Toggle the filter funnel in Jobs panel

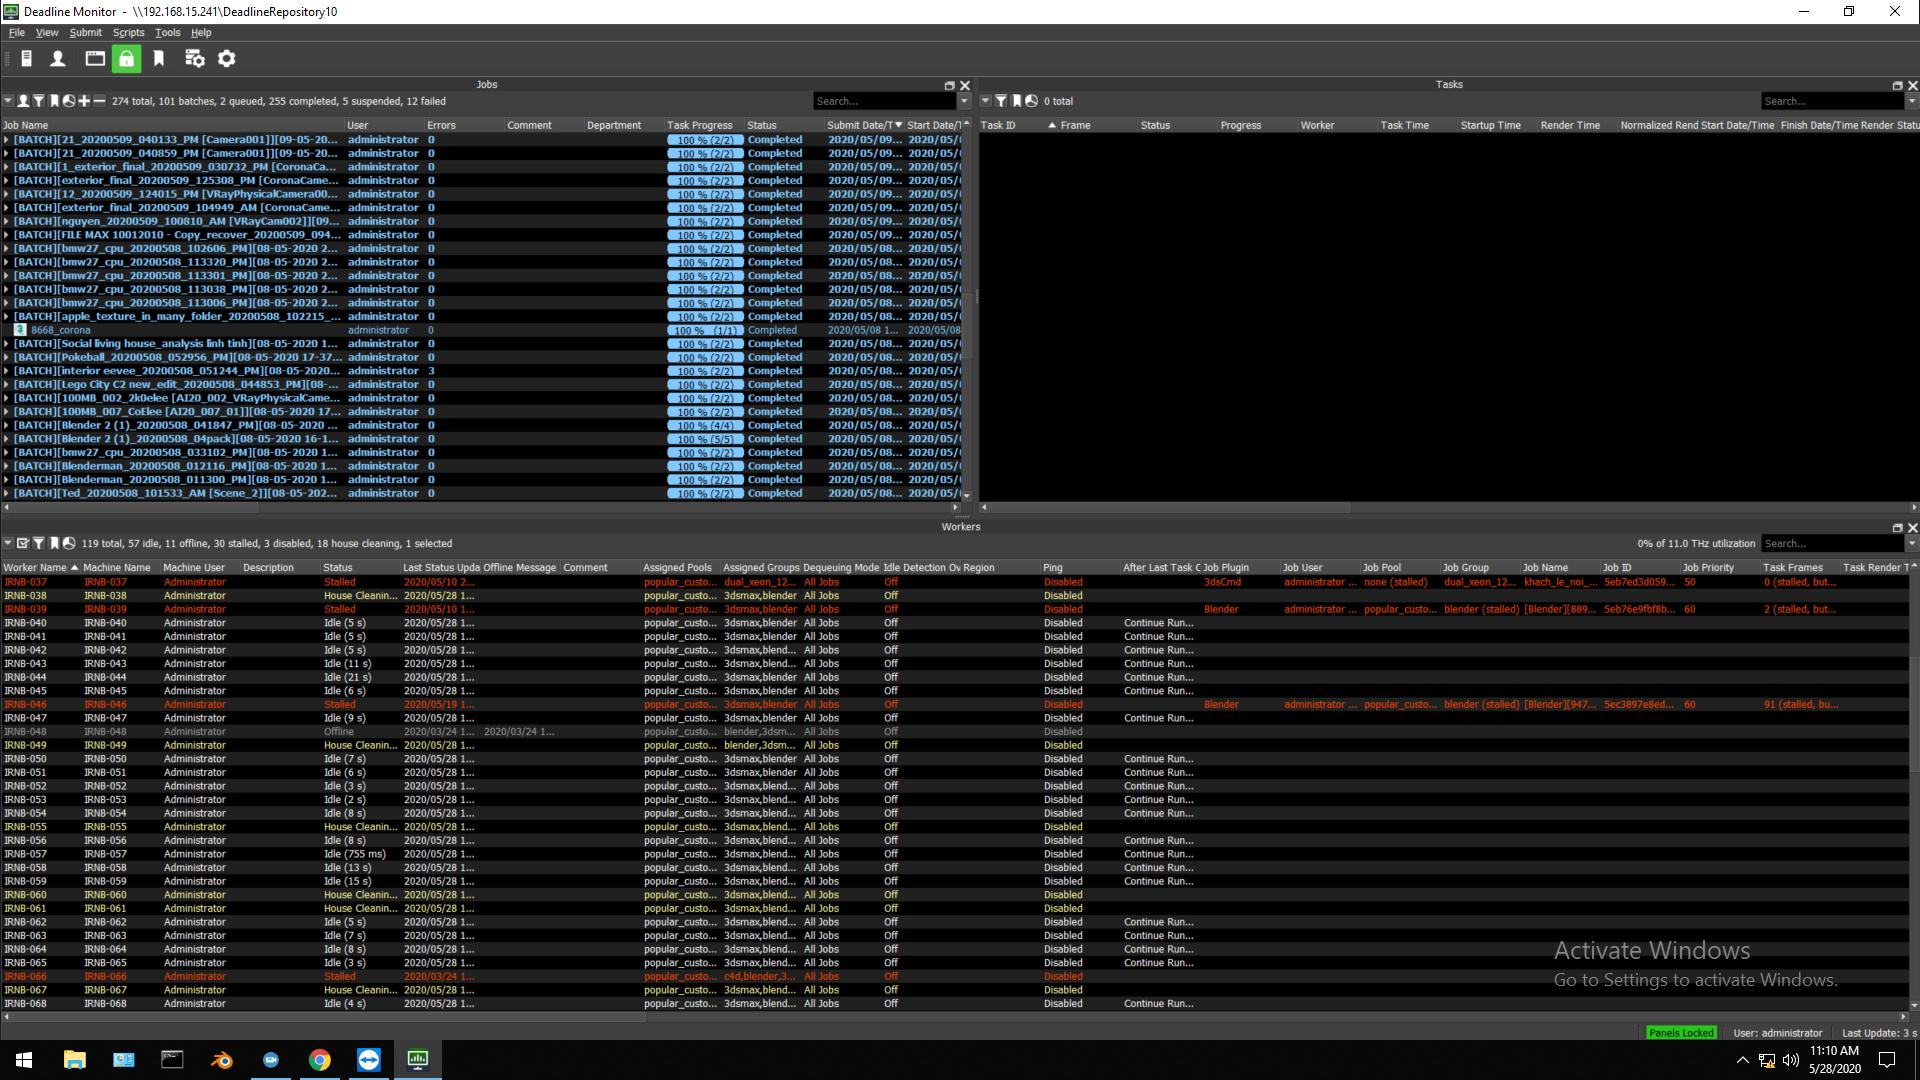tap(38, 101)
